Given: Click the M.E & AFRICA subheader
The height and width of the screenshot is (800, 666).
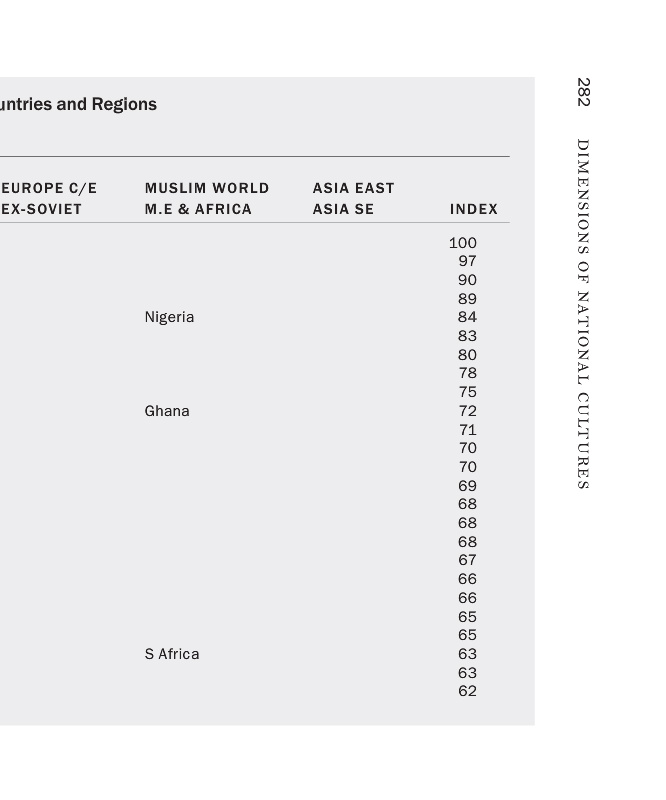Looking at the screenshot, I should pos(198,209).
